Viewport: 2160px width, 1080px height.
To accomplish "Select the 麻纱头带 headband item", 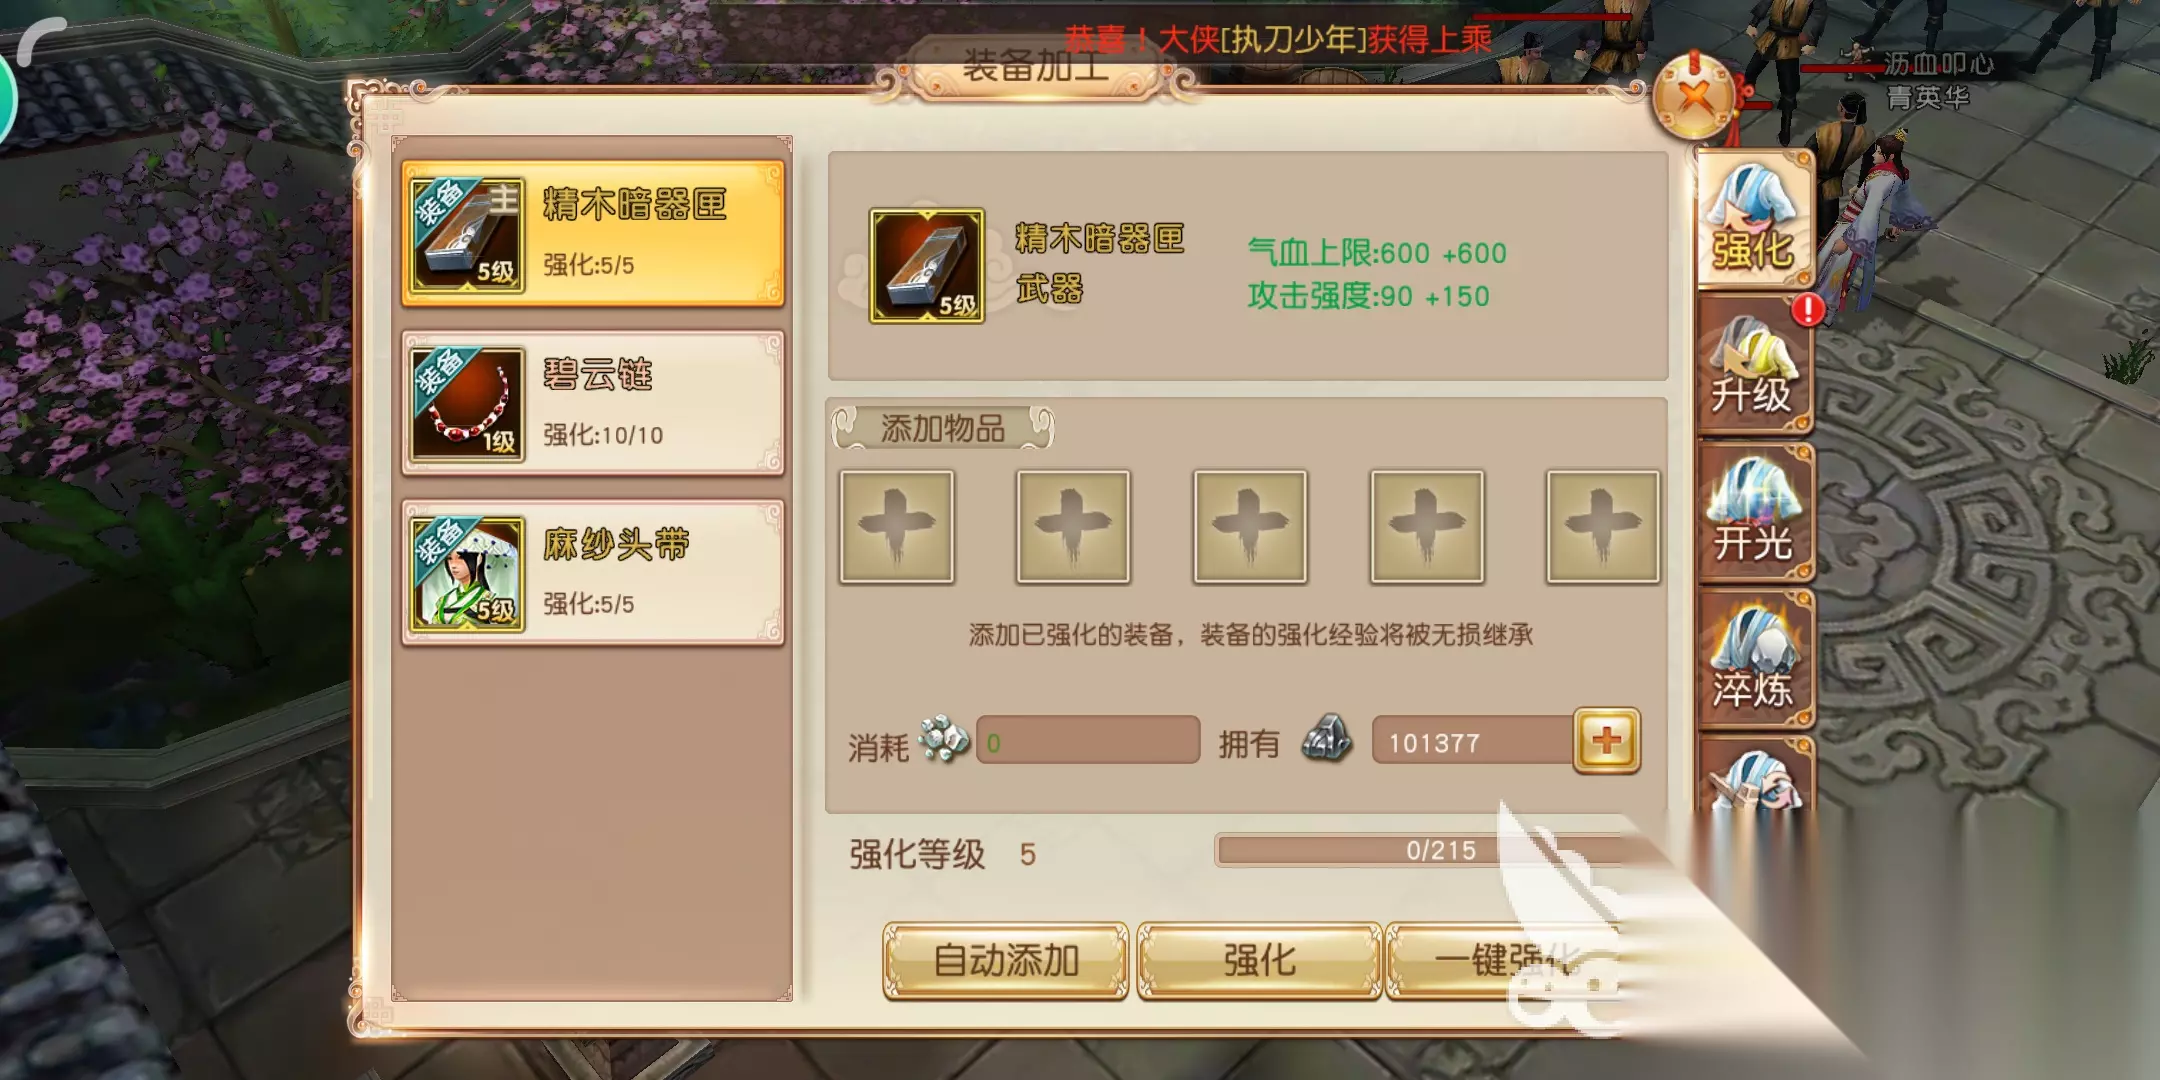I will click(x=593, y=573).
